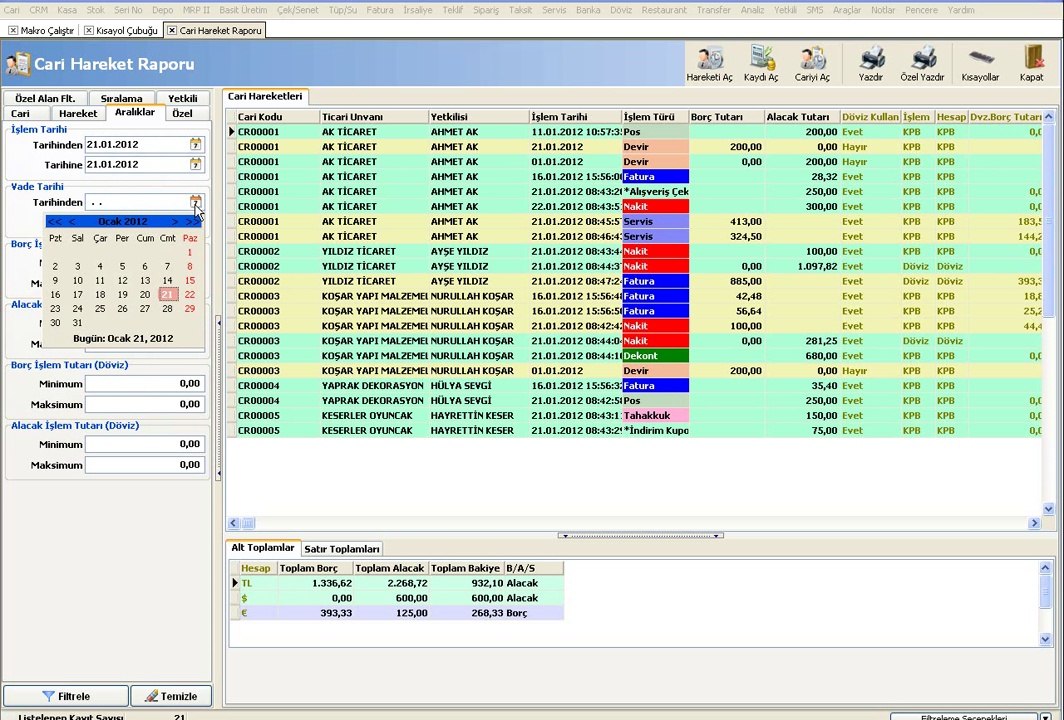Open calendar for İşlem Tarihi Tarihine

click(x=195, y=164)
